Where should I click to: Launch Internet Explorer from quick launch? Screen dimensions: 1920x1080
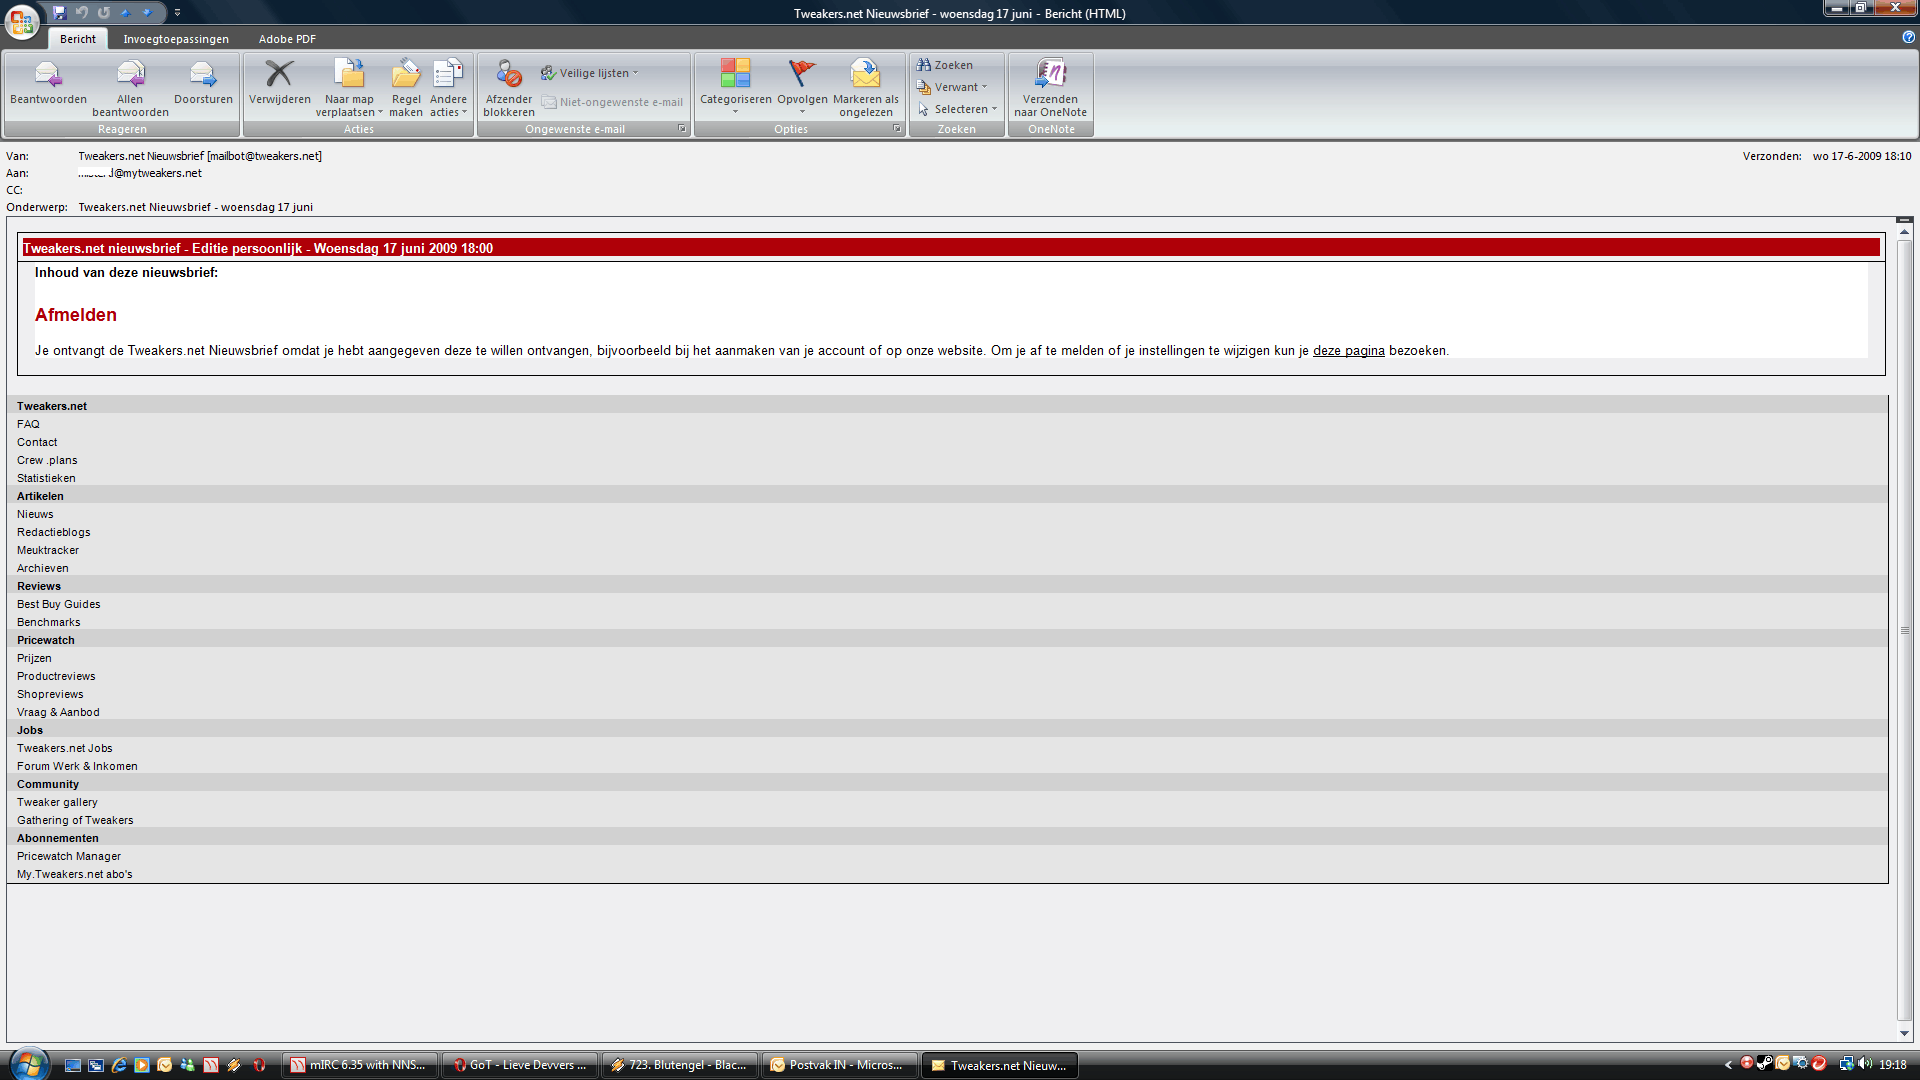point(118,1065)
